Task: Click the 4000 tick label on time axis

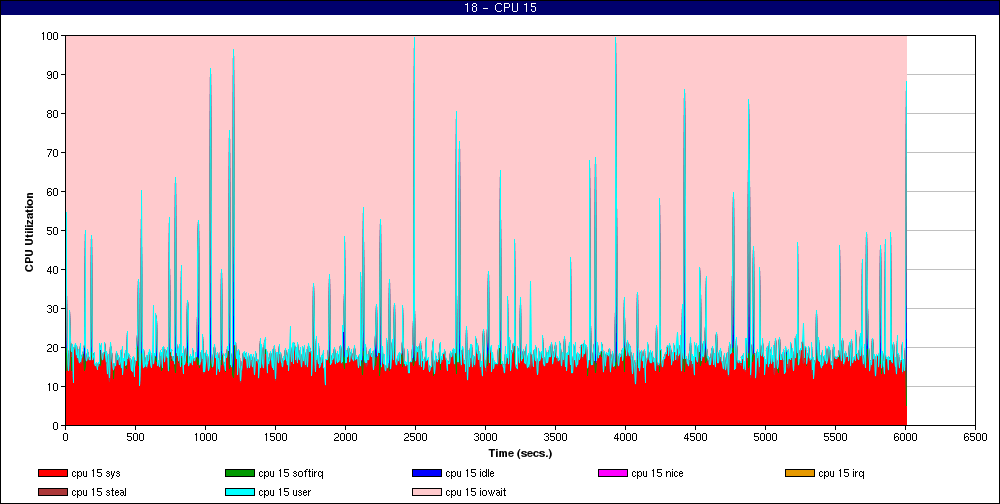Action: [625, 438]
